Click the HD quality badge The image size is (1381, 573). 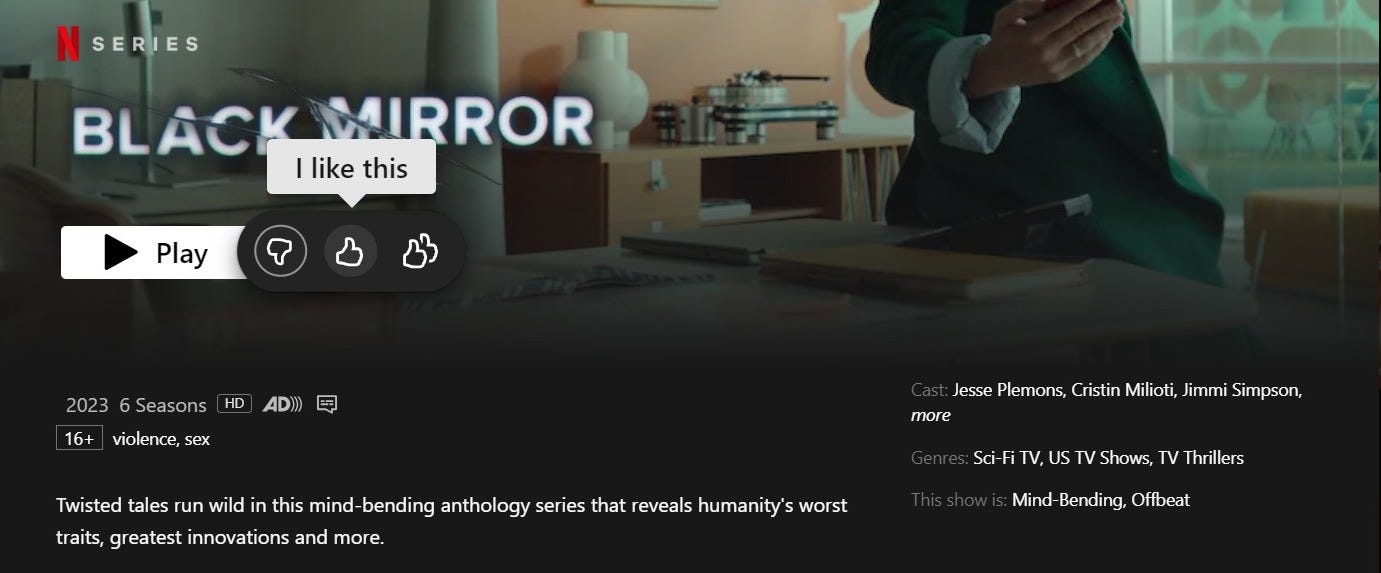point(234,404)
